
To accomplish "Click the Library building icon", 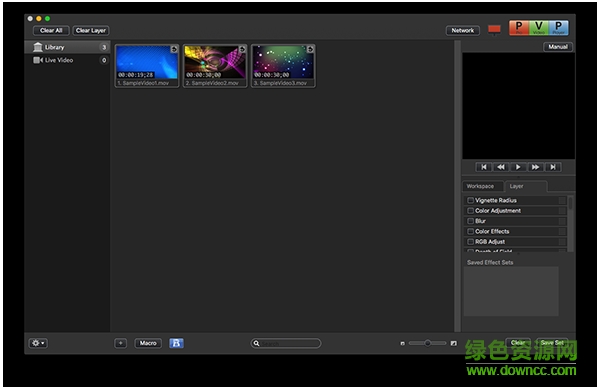I will 38,47.
